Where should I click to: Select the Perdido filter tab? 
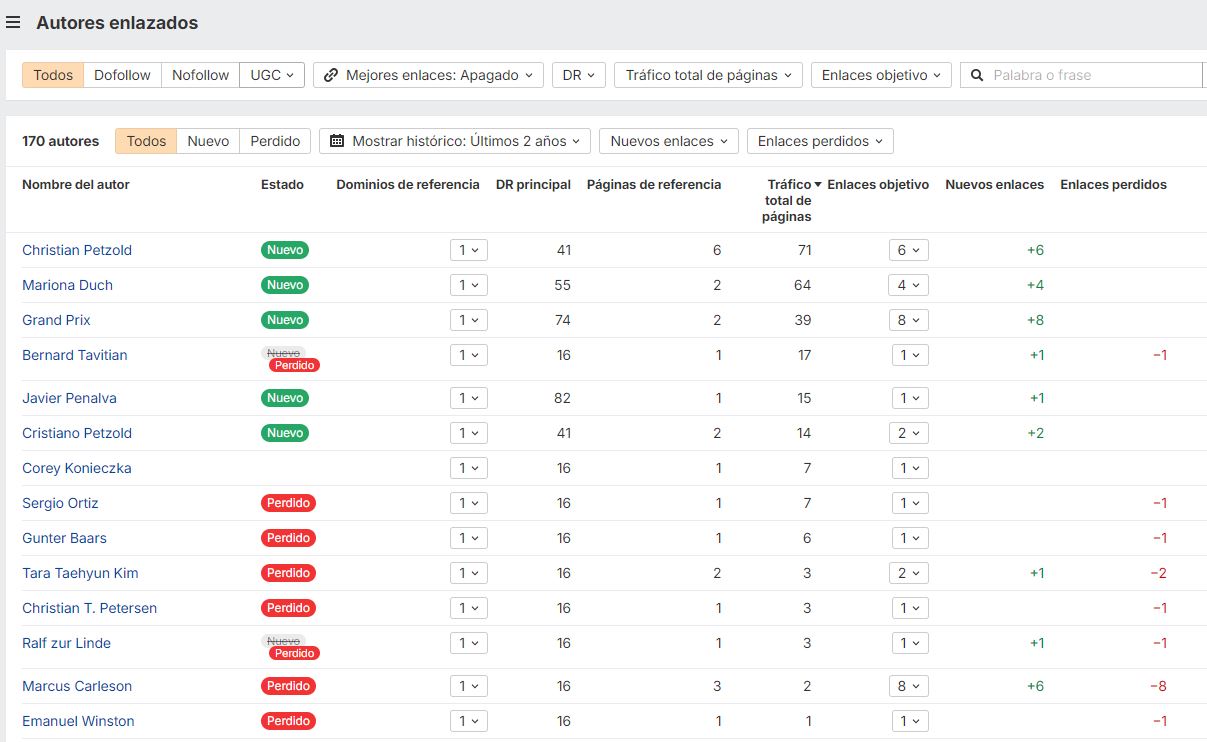coord(274,141)
